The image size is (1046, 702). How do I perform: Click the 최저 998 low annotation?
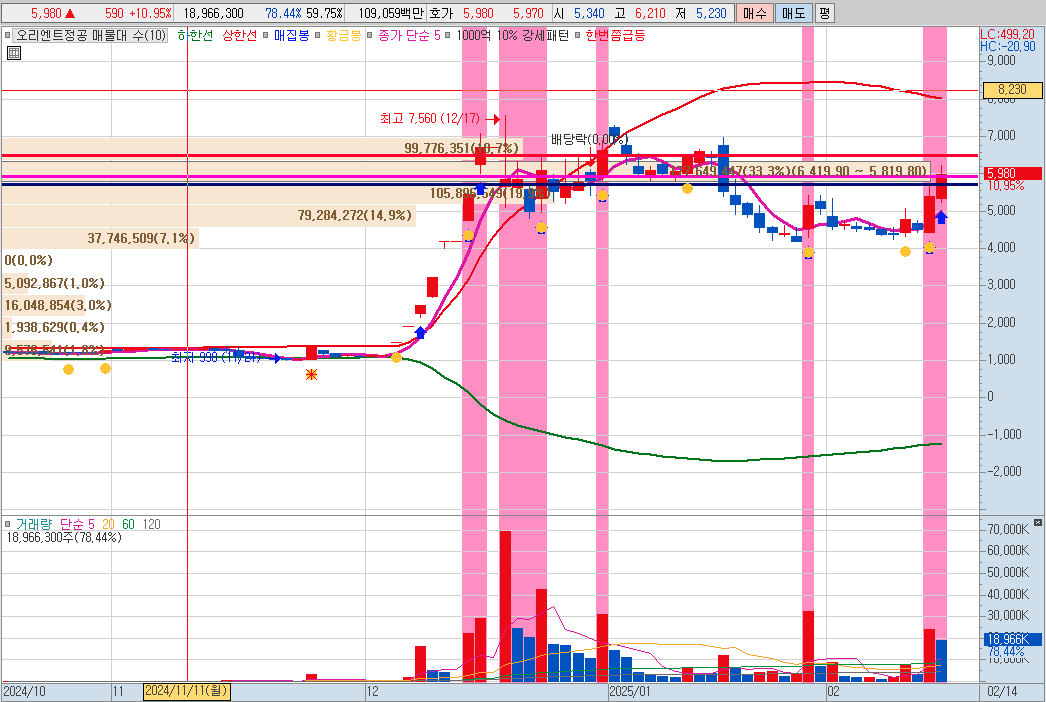[x=215, y=358]
